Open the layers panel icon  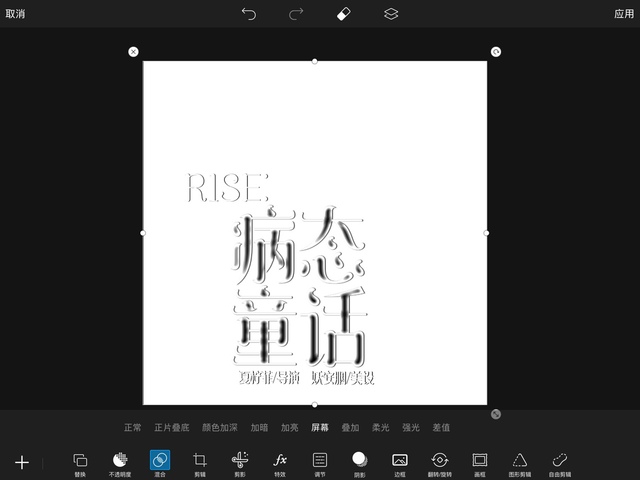(x=391, y=14)
